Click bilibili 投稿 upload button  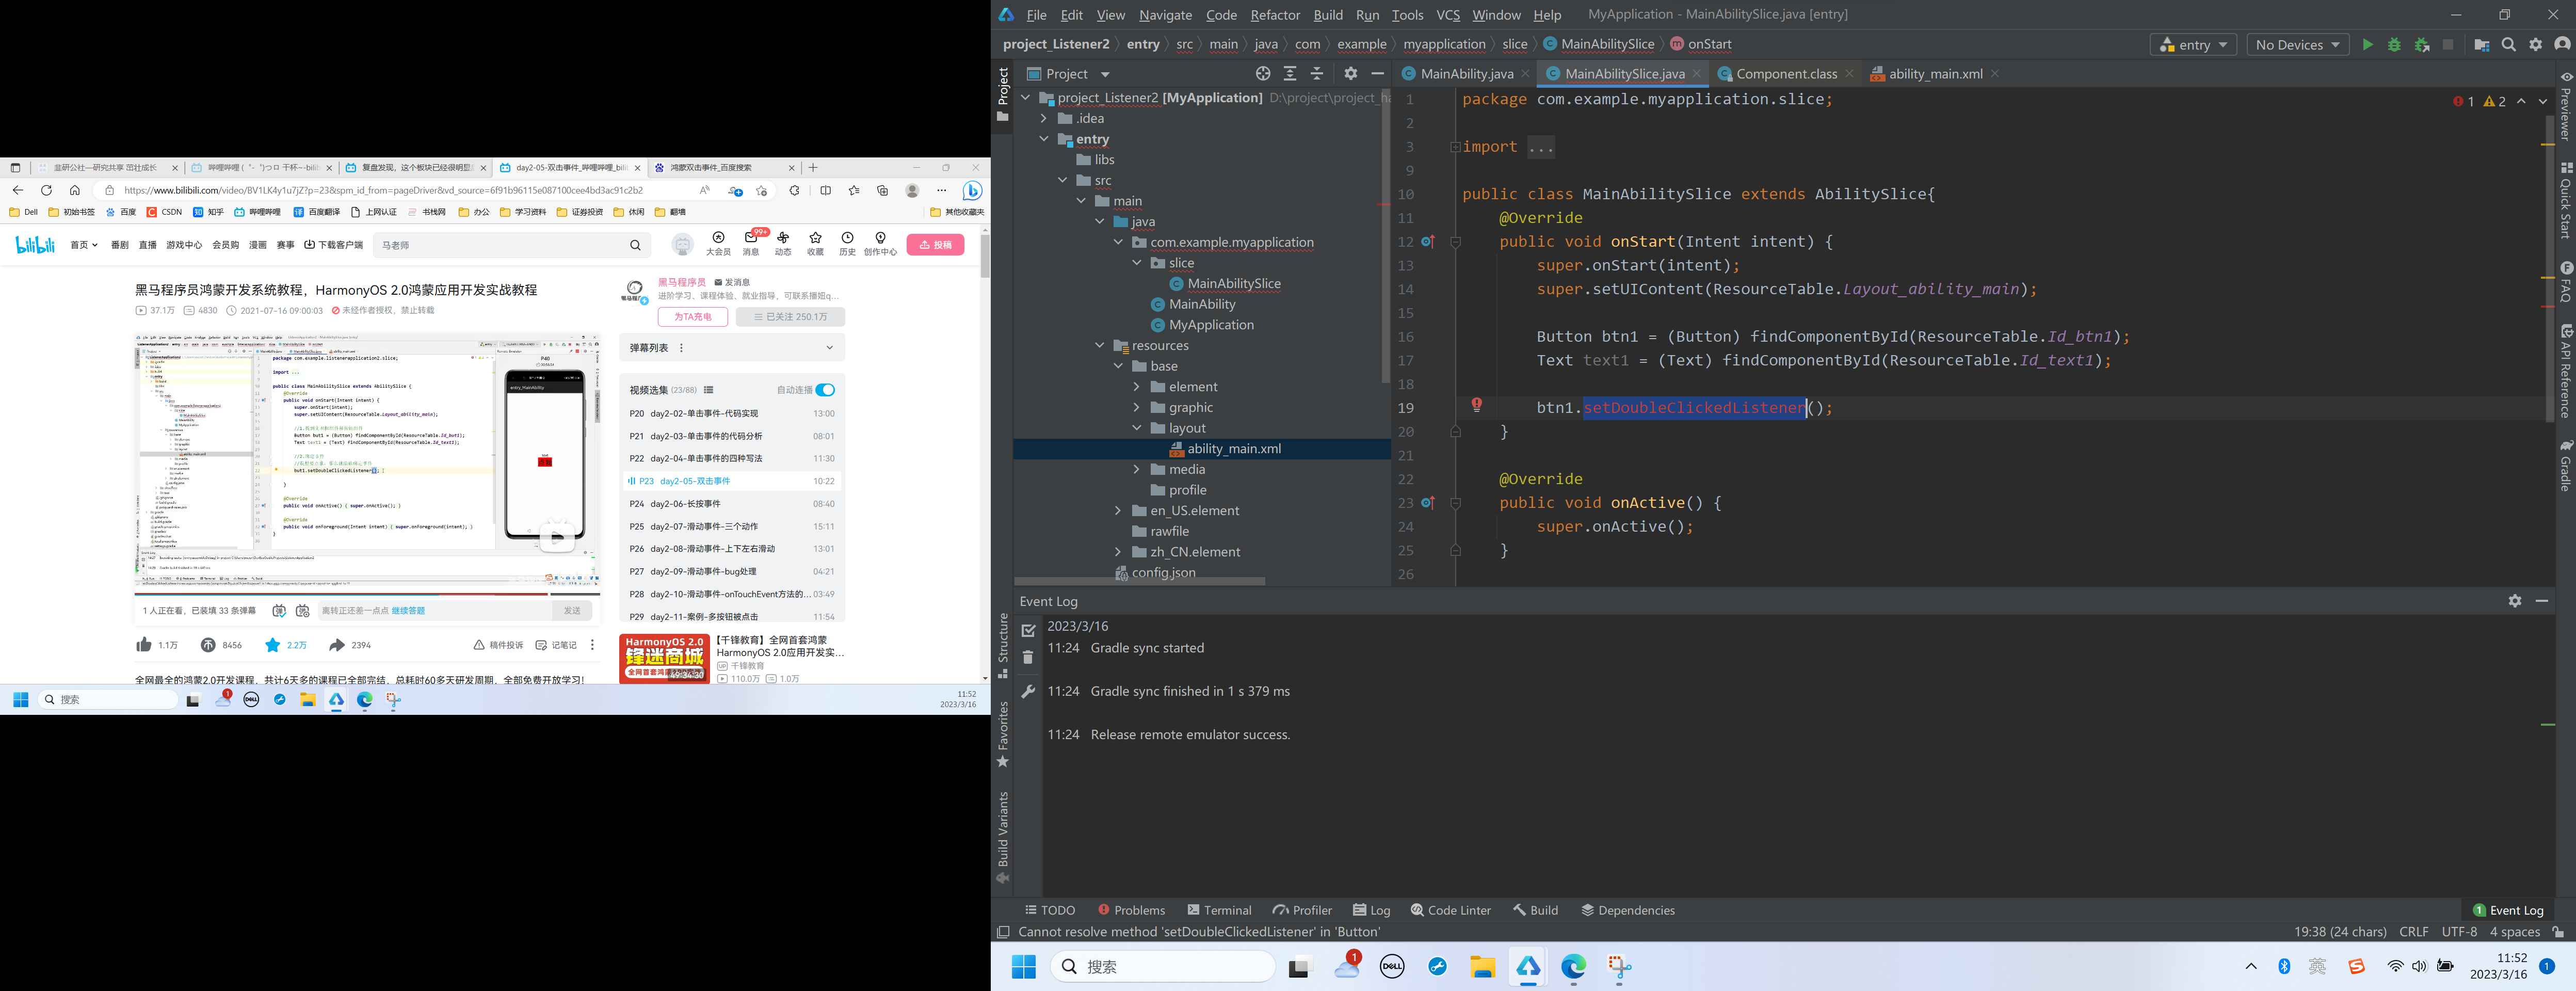coord(935,244)
